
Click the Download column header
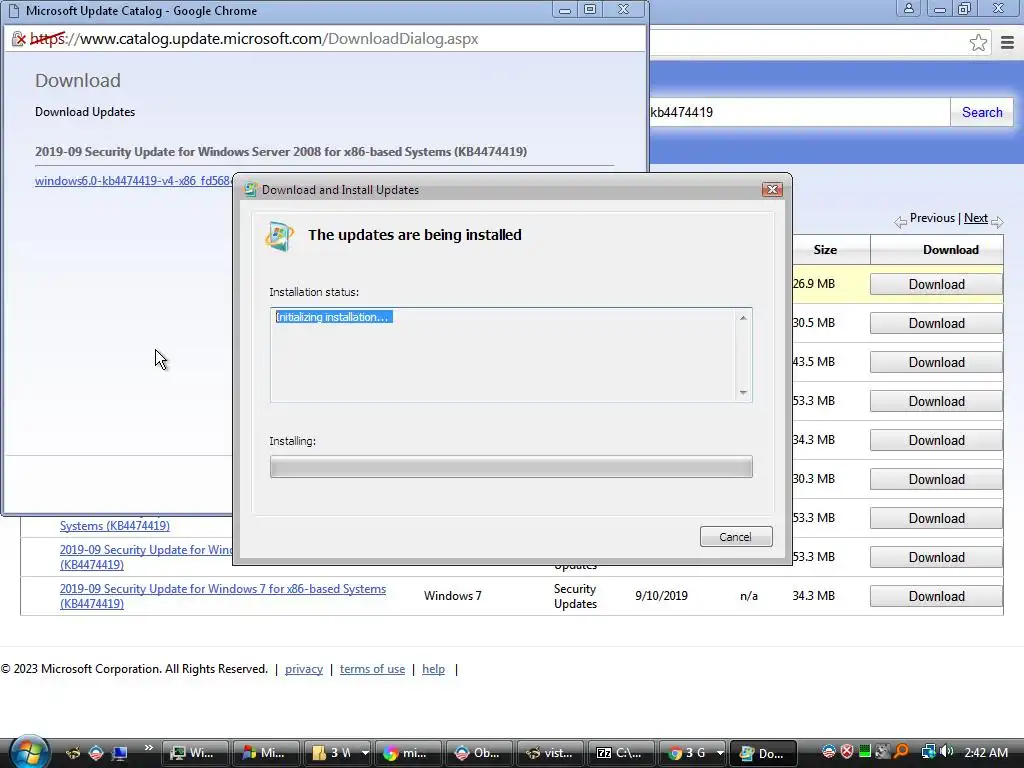tap(950, 249)
